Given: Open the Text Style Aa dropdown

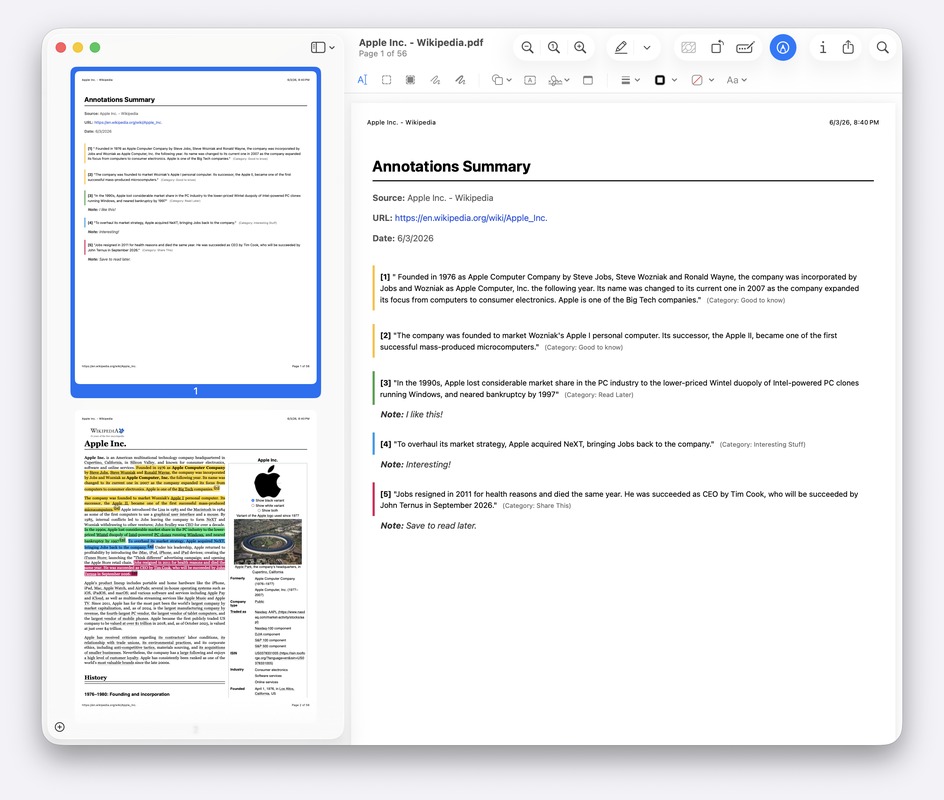Looking at the screenshot, I should [736, 80].
